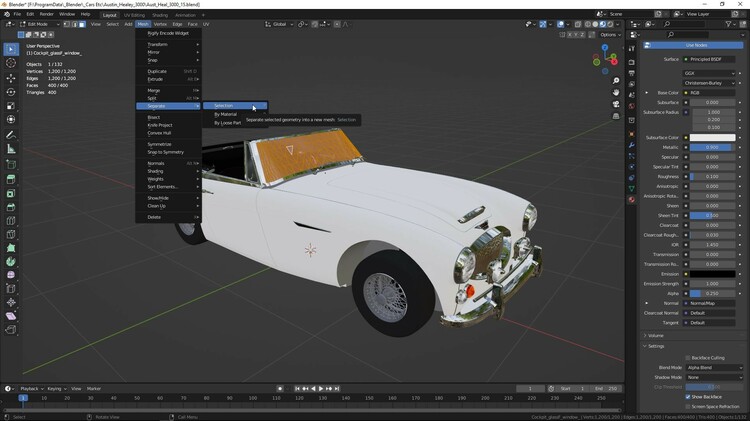The image size is (750, 421).
Task: Select the Cursor tool in left toolbar
Action: [11, 63]
